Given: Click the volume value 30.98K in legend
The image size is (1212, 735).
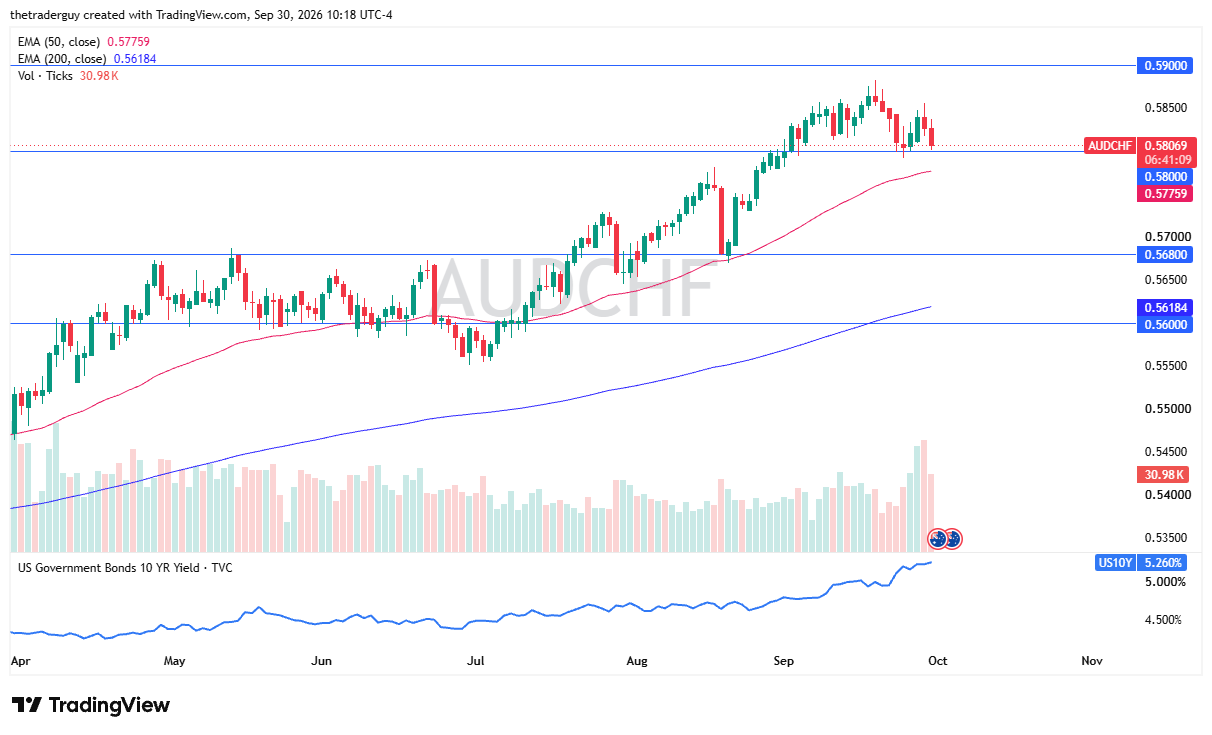Looking at the screenshot, I should 99,76.
